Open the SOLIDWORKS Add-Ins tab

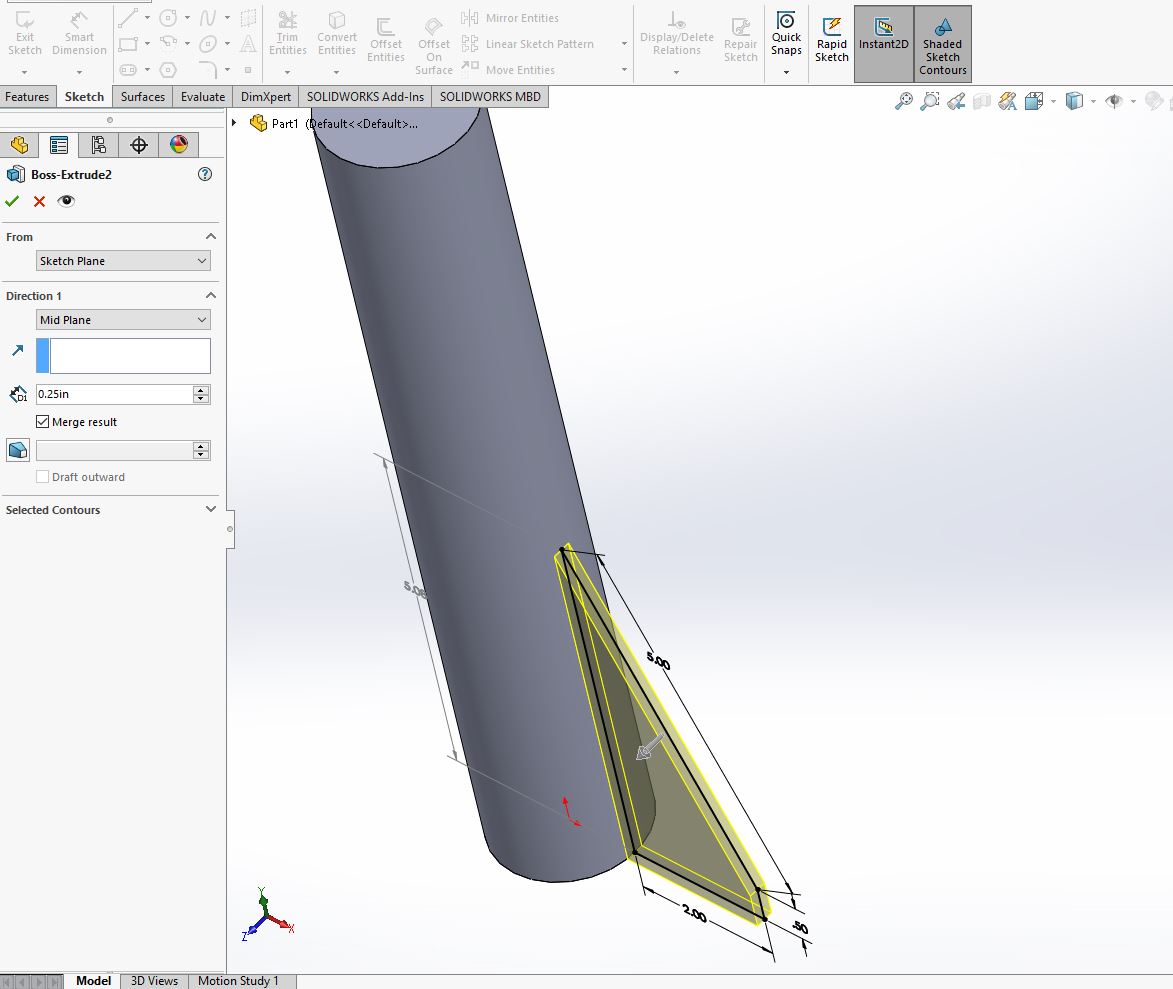coord(364,96)
